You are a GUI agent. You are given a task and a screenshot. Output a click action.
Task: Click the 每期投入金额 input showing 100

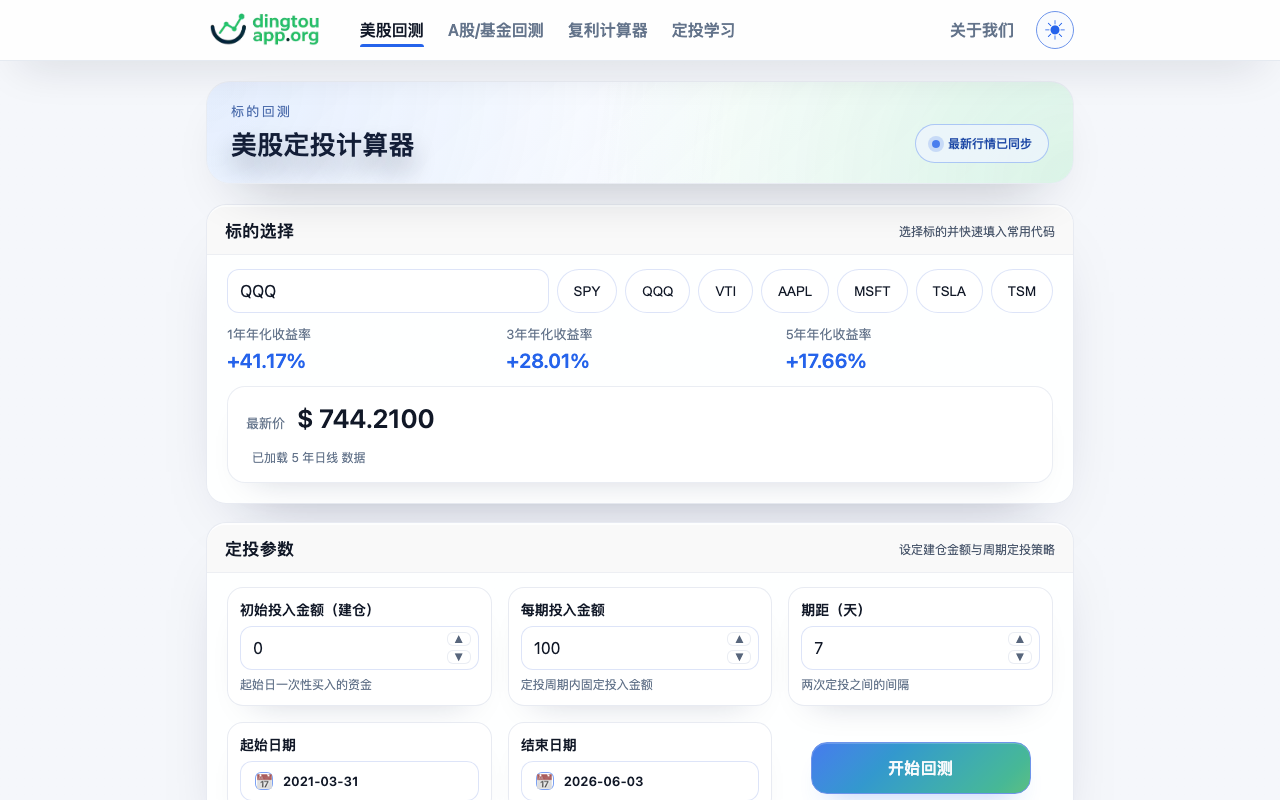point(640,648)
